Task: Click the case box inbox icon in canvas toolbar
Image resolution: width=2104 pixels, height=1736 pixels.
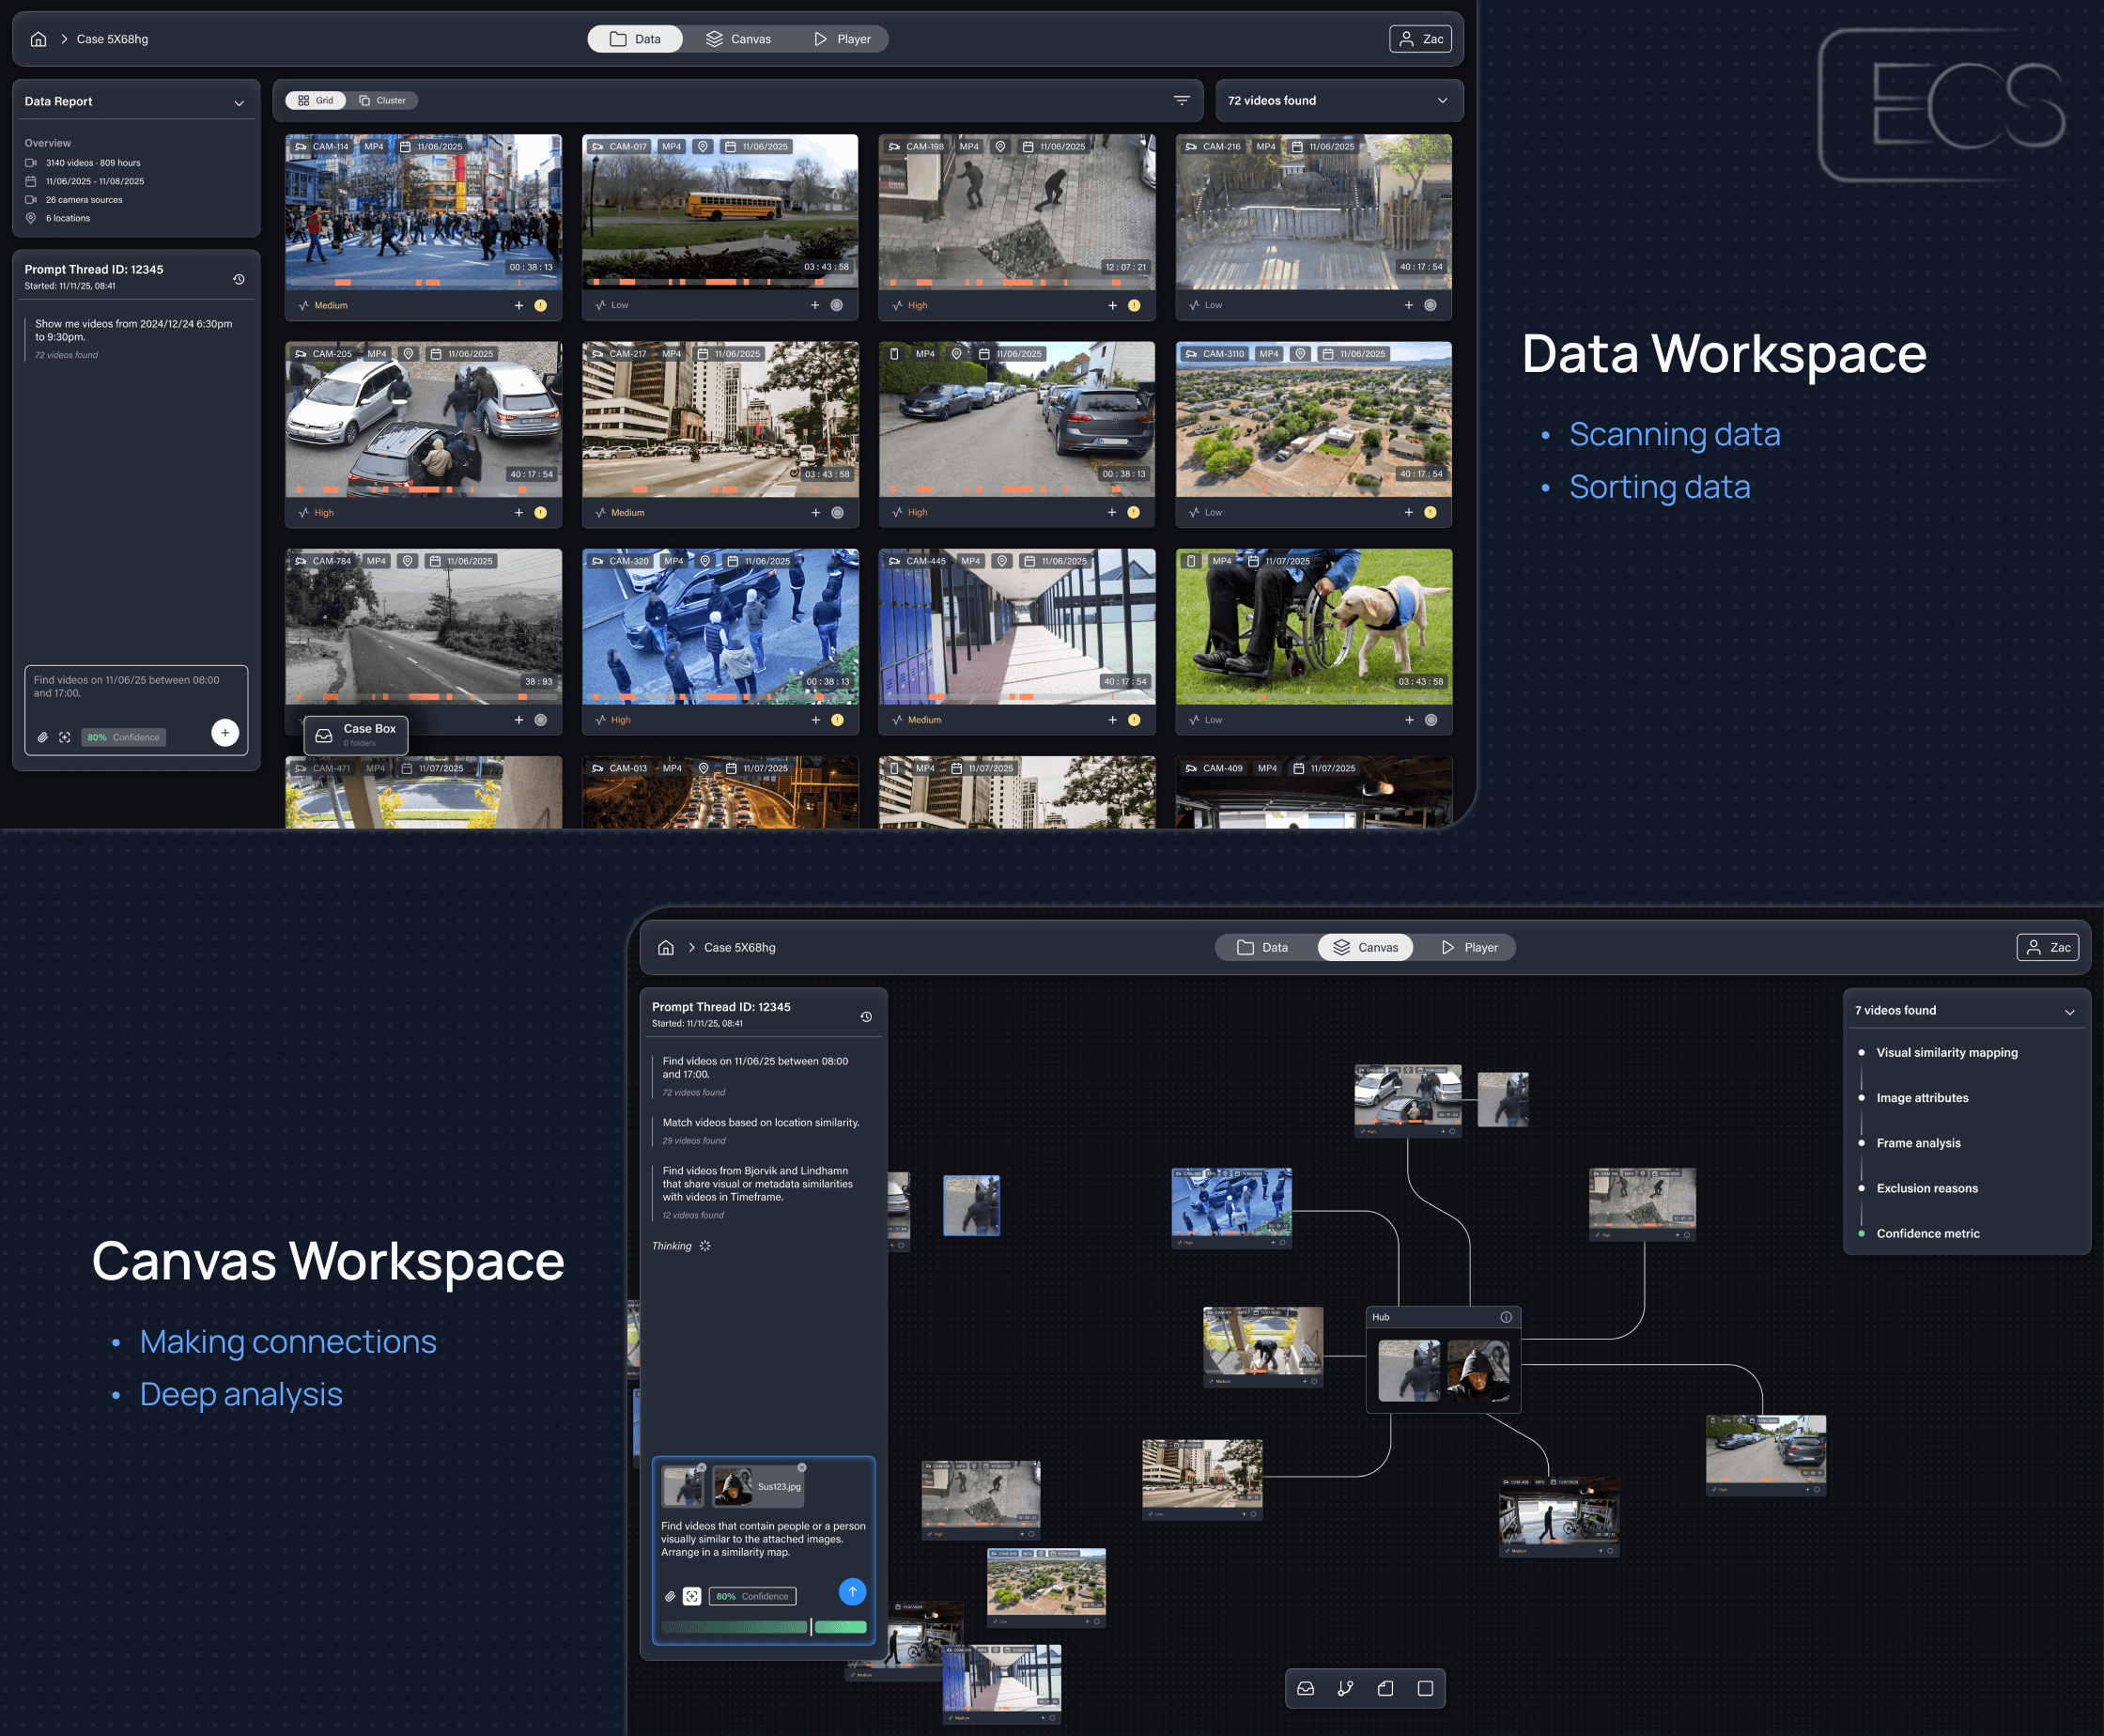Action: 1305,1688
